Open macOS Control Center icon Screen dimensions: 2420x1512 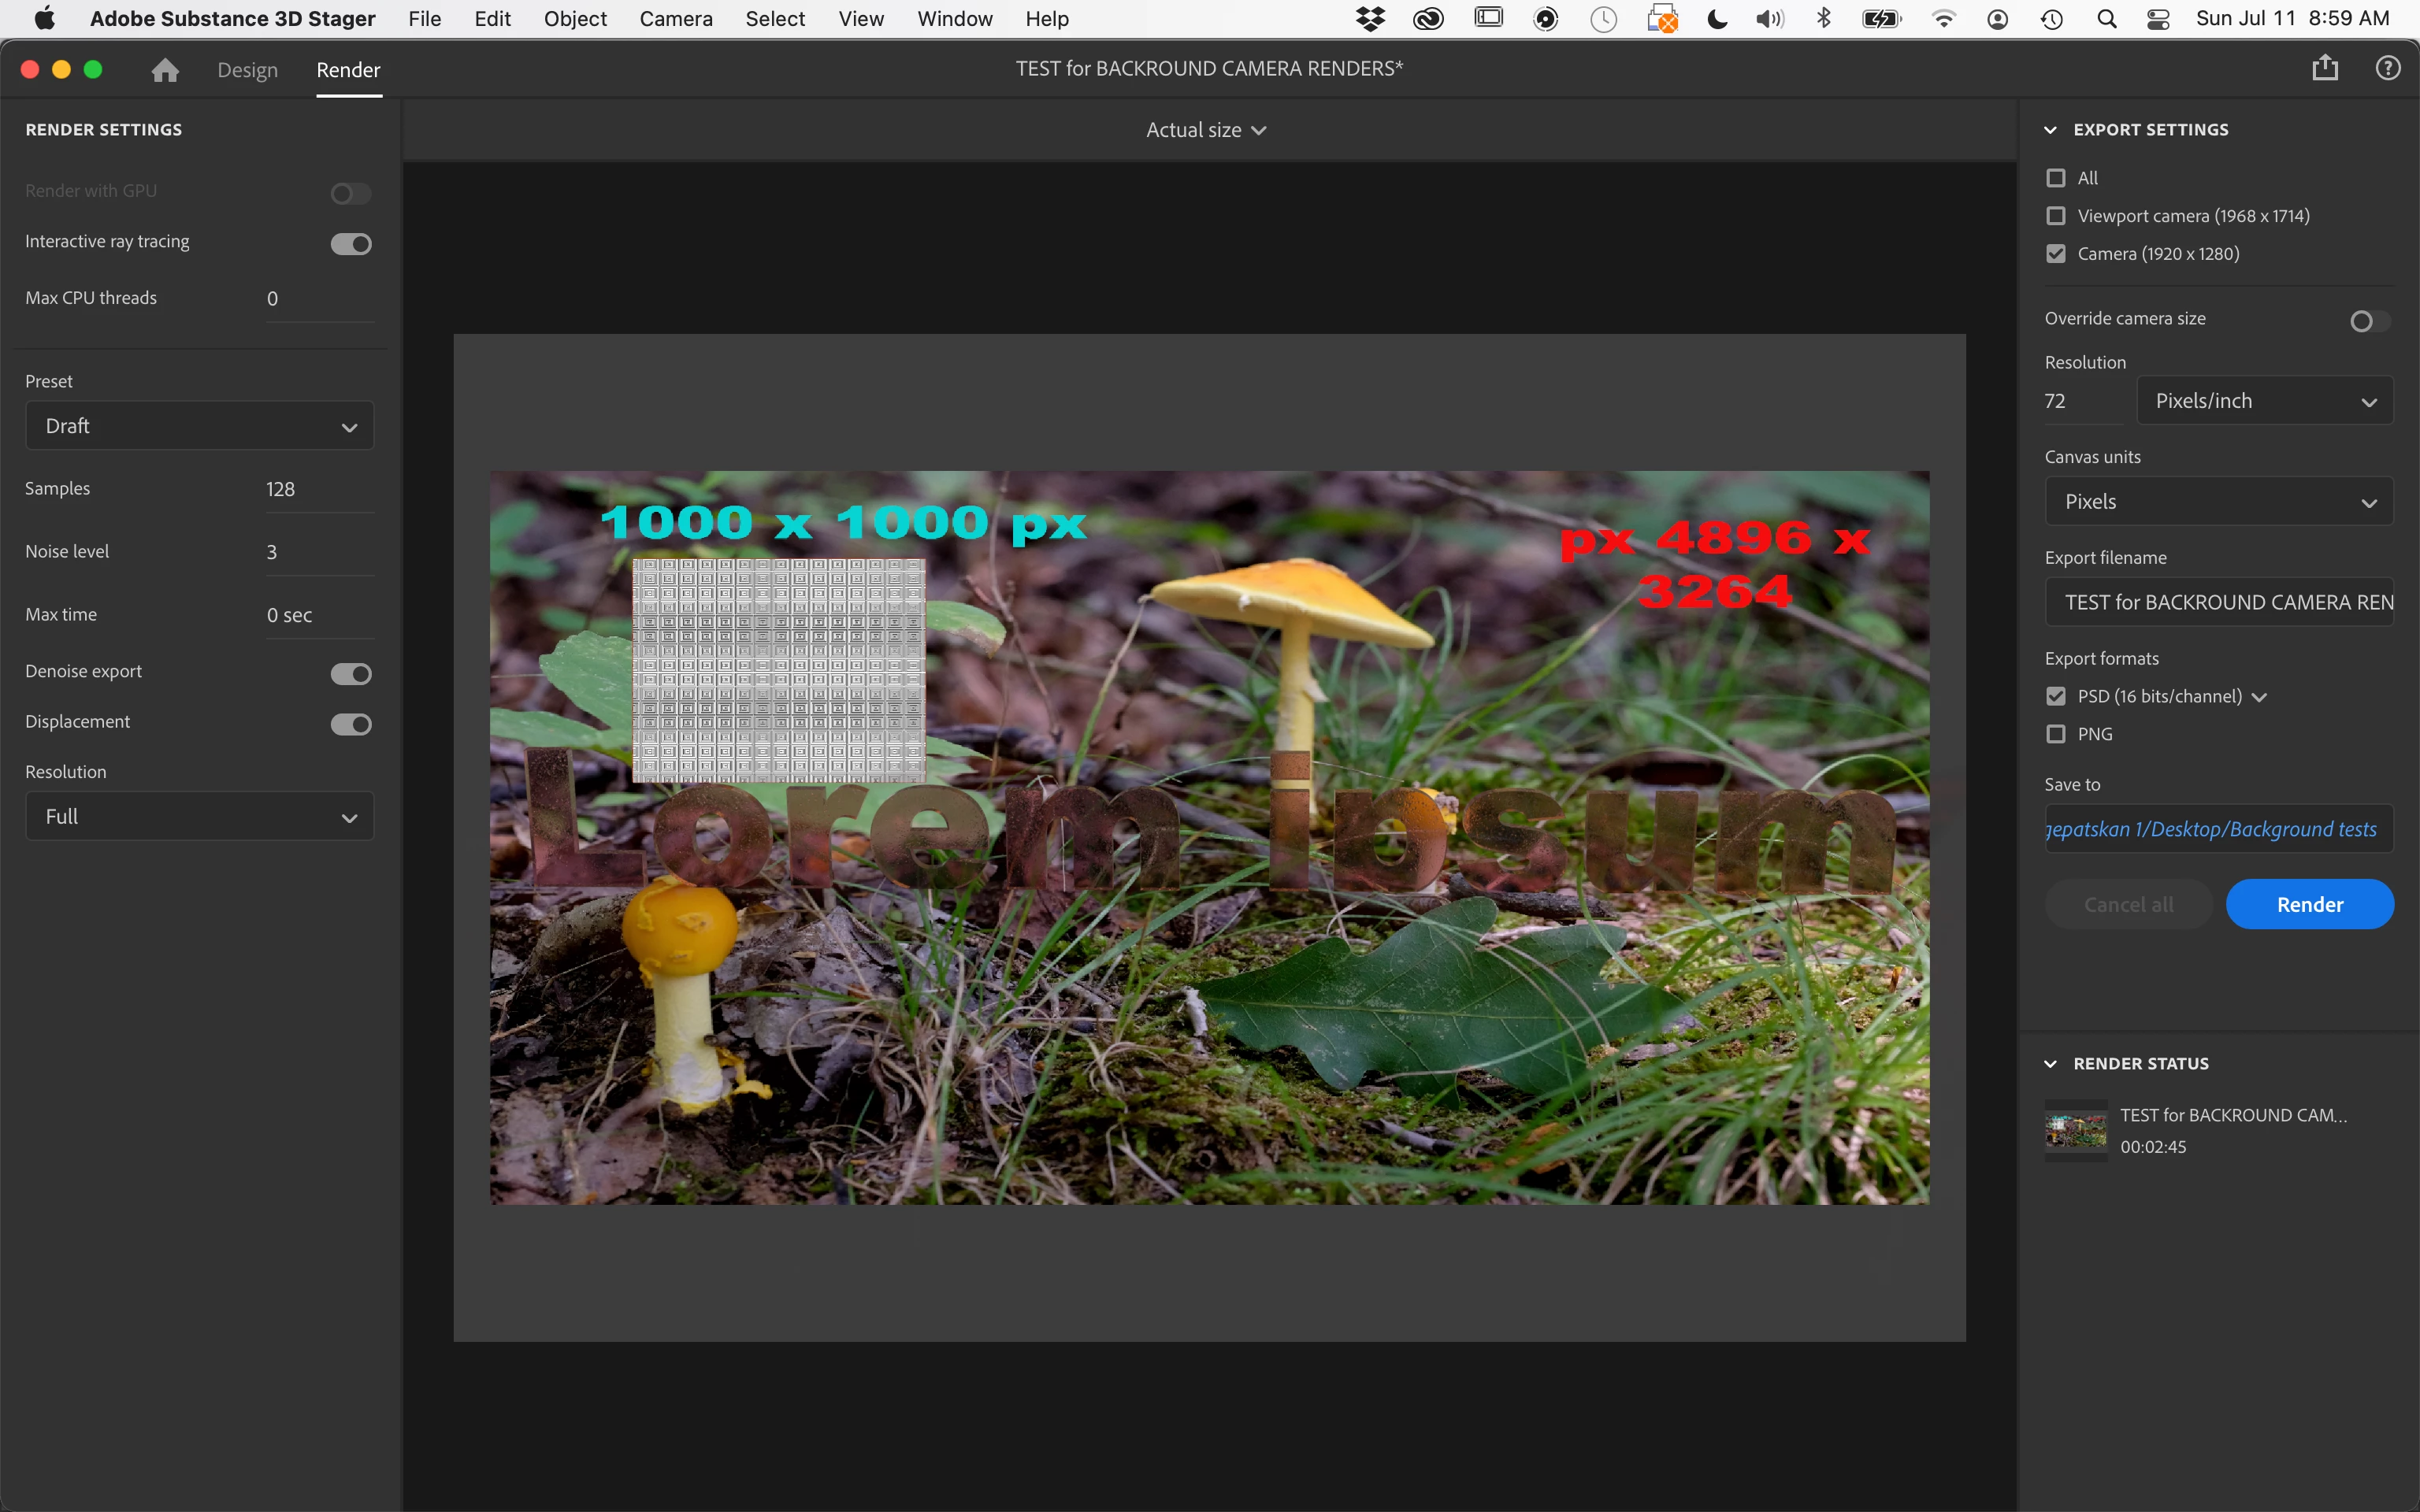tap(2158, 19)
